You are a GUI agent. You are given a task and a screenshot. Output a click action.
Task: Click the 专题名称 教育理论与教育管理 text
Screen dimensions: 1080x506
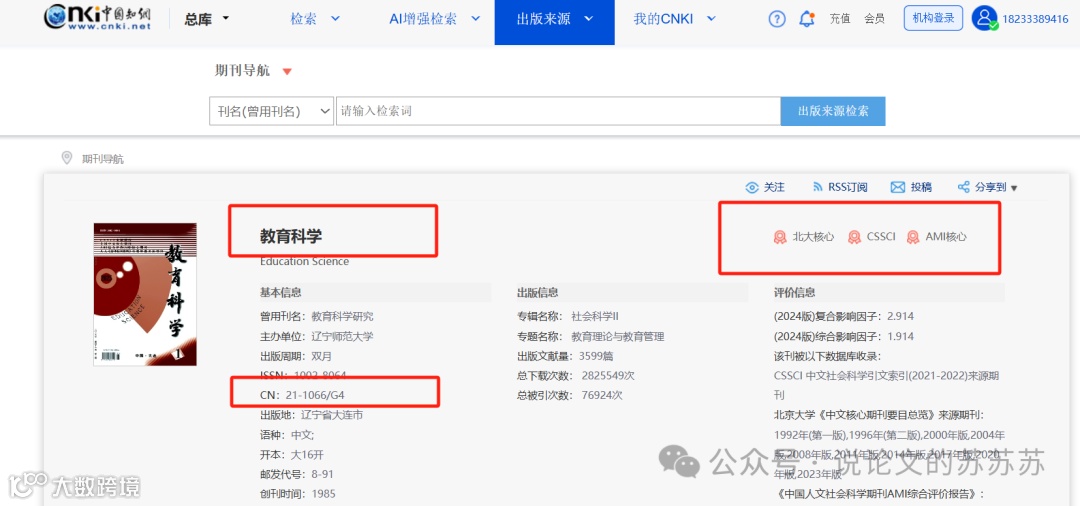coord(591,337)
